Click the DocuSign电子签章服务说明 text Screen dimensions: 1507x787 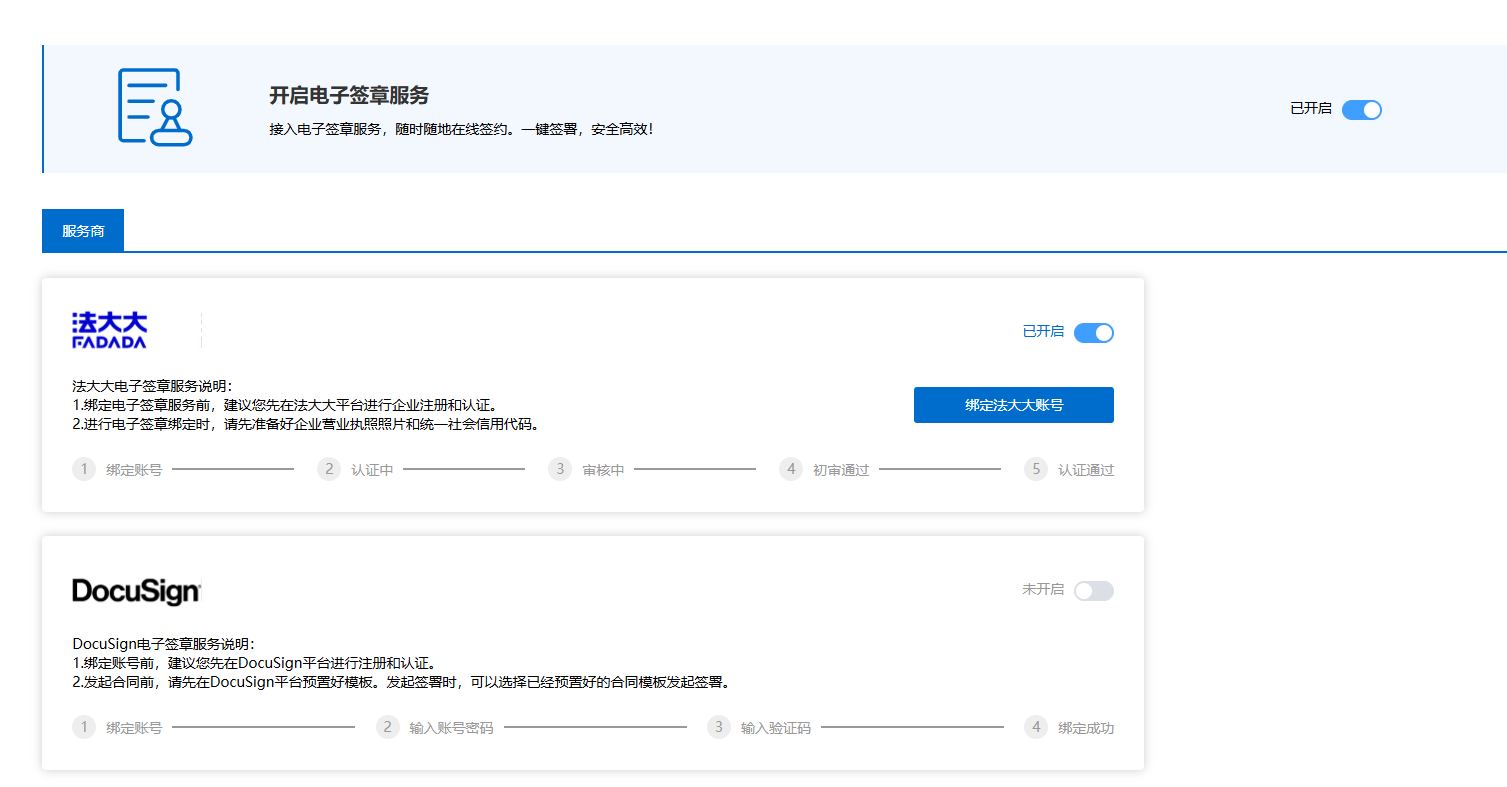point(164,644)
